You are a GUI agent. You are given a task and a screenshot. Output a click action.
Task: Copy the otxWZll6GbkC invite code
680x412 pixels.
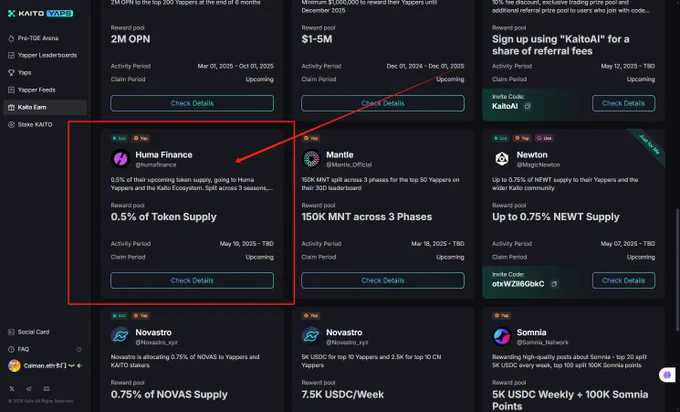point(554,284)
